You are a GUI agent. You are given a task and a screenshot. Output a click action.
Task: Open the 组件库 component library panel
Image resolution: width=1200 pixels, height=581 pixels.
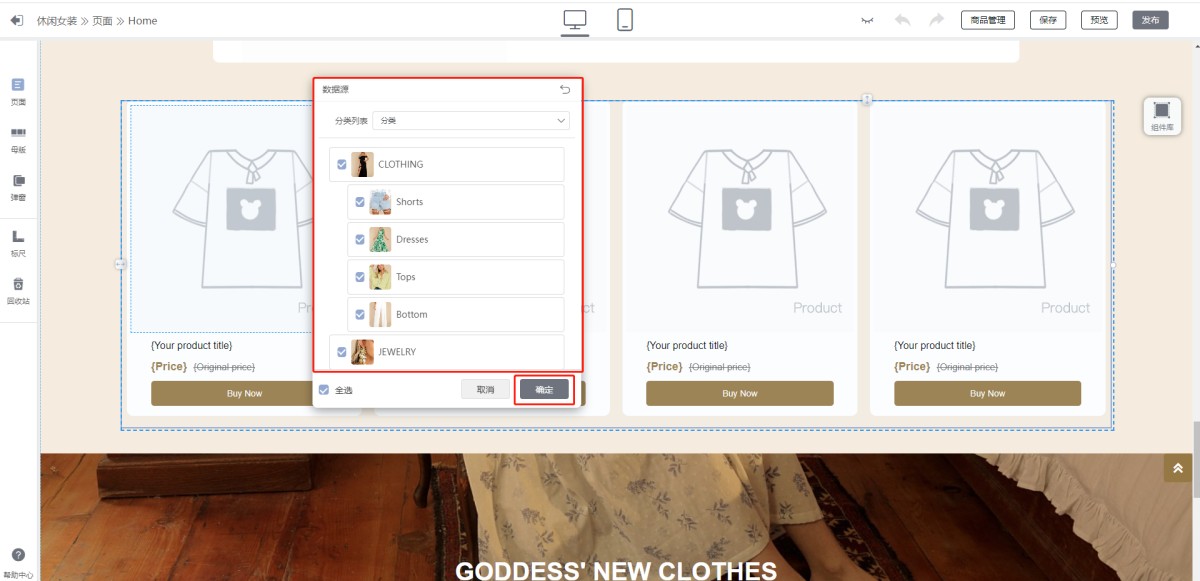(1161, 115)
